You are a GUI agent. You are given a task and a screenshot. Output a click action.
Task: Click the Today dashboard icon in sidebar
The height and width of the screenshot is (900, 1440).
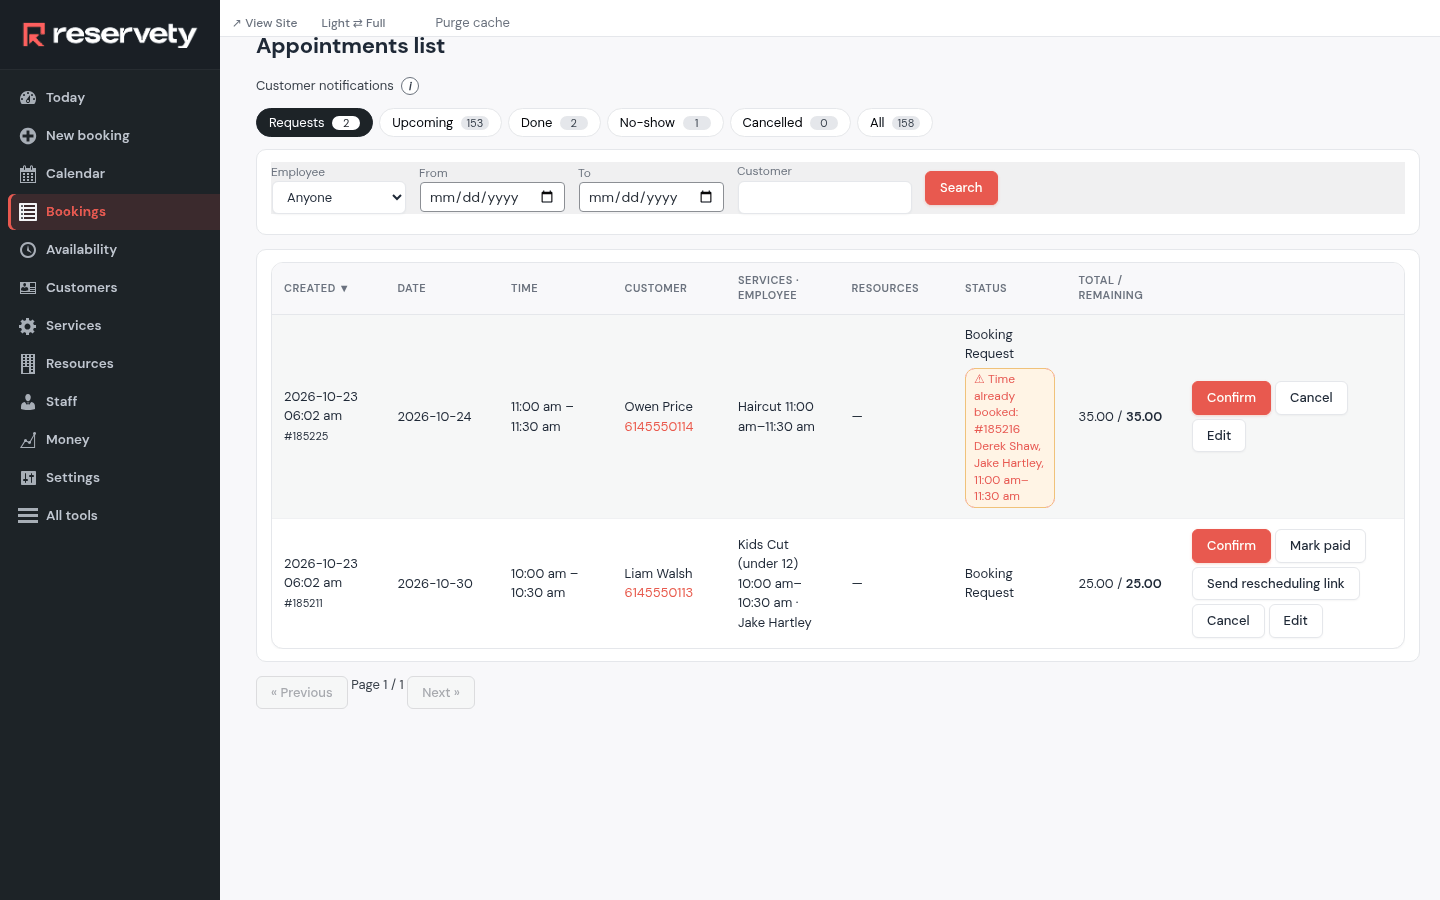click(x=28, y=97)
